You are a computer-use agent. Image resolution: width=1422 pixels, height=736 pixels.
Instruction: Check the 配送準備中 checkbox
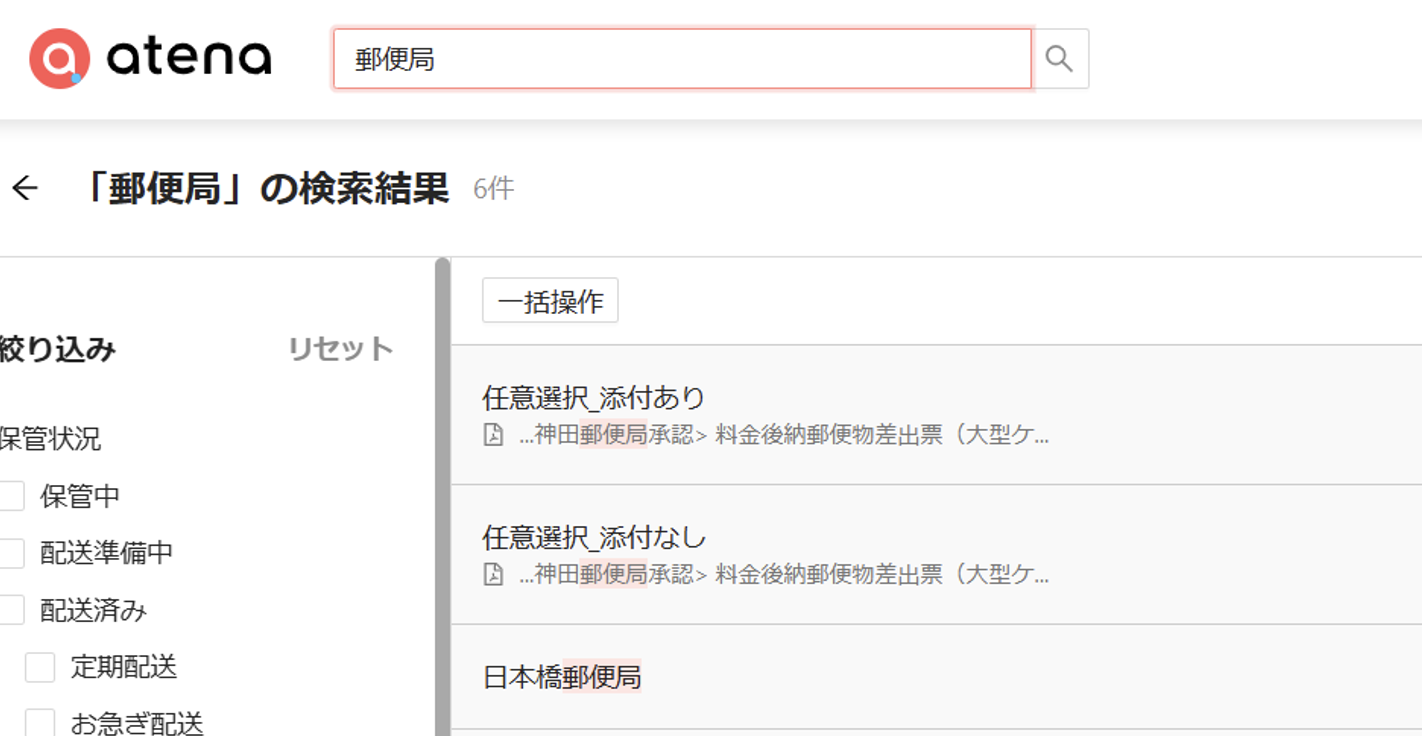pyautogui.click(x=12, y=552)
